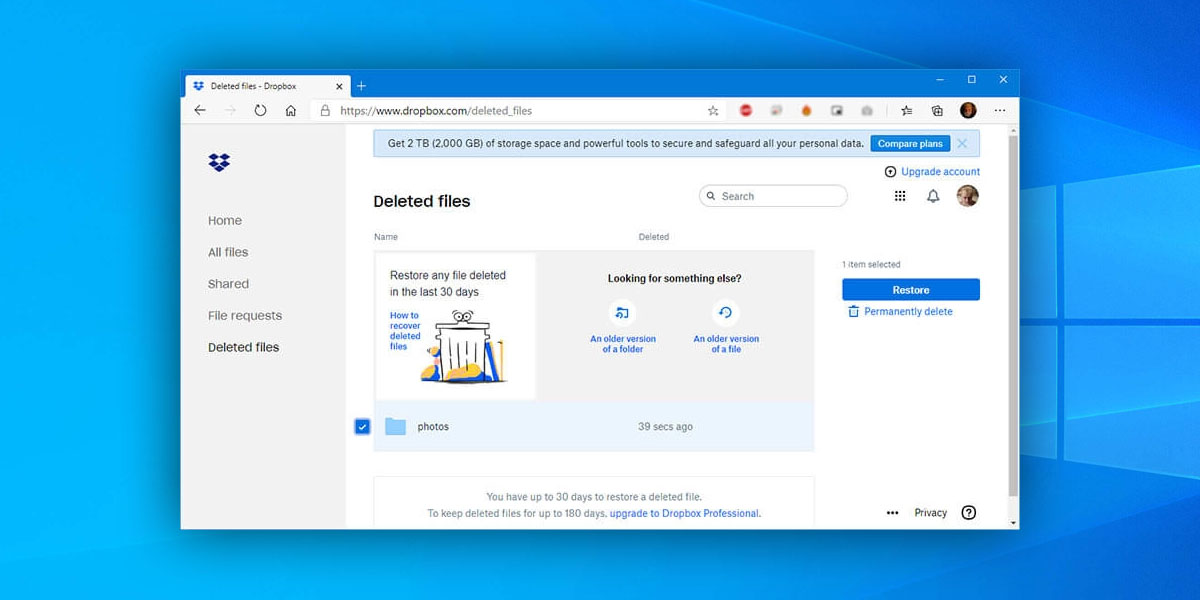
Task: Click the Compare plans button
Action: click(x=910, y=143)
